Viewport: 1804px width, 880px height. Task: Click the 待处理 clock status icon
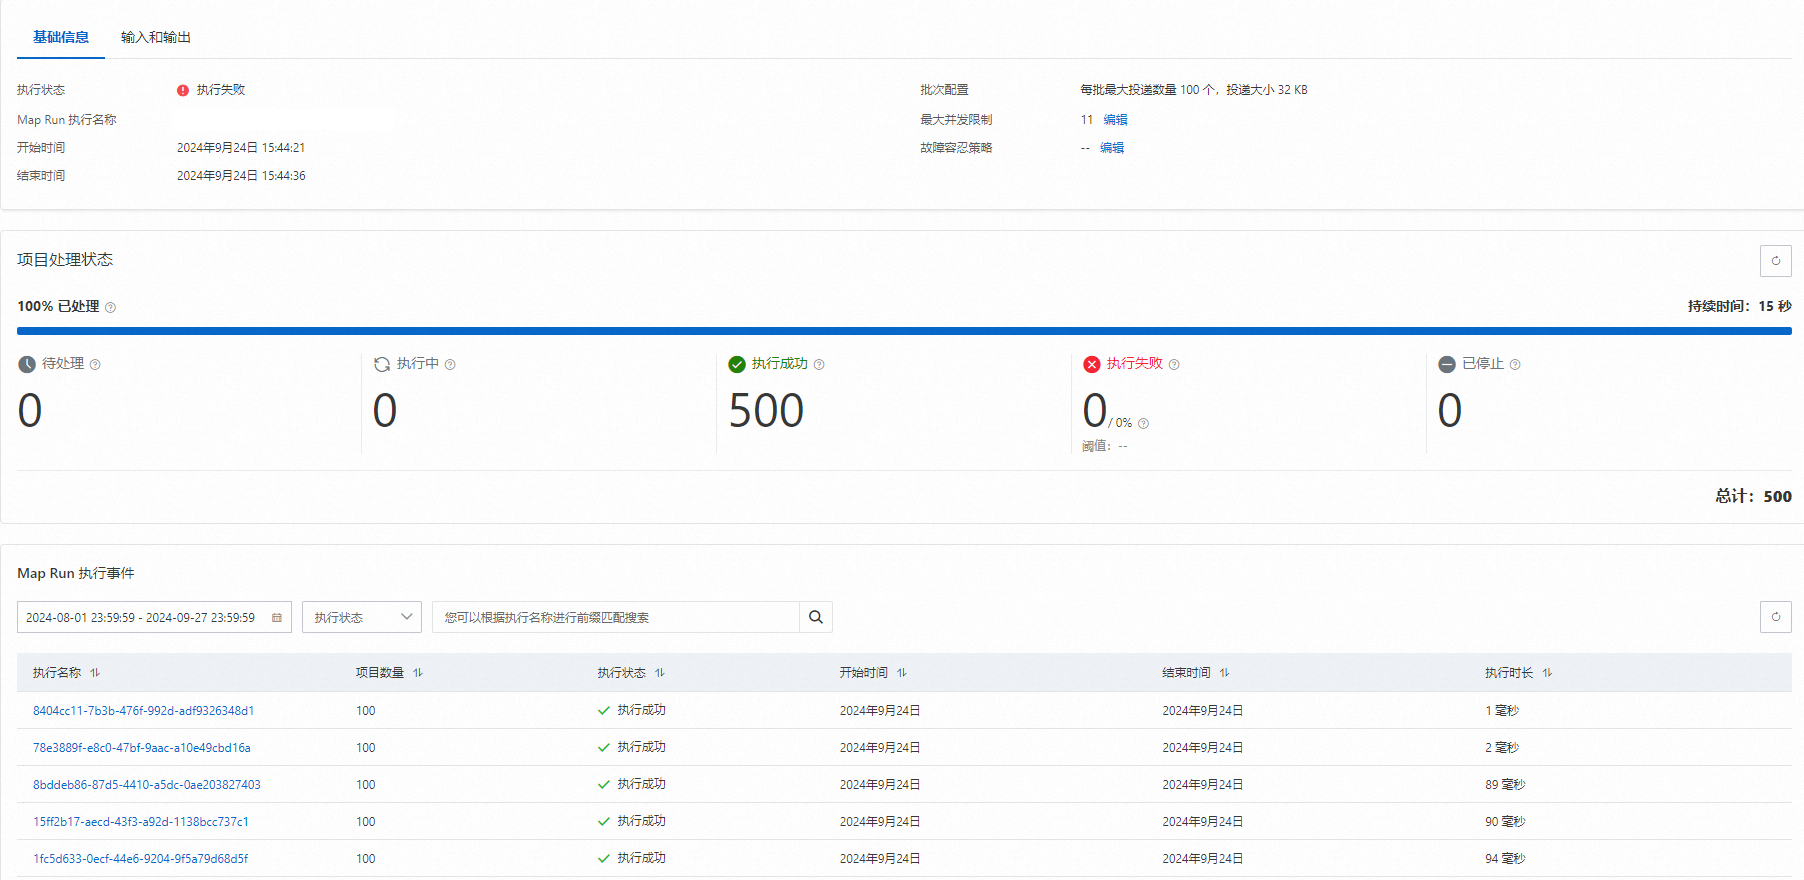coord(27,364)
